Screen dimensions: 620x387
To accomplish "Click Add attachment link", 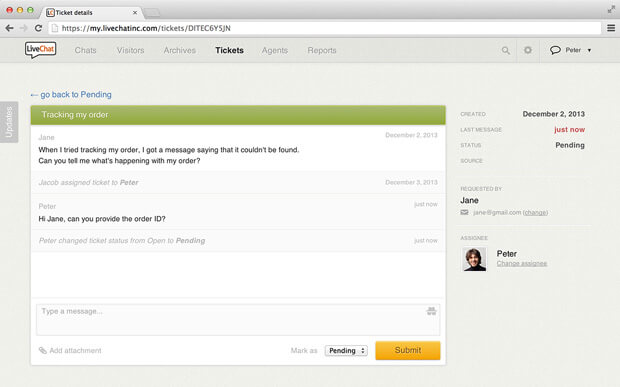I will 75,350.
